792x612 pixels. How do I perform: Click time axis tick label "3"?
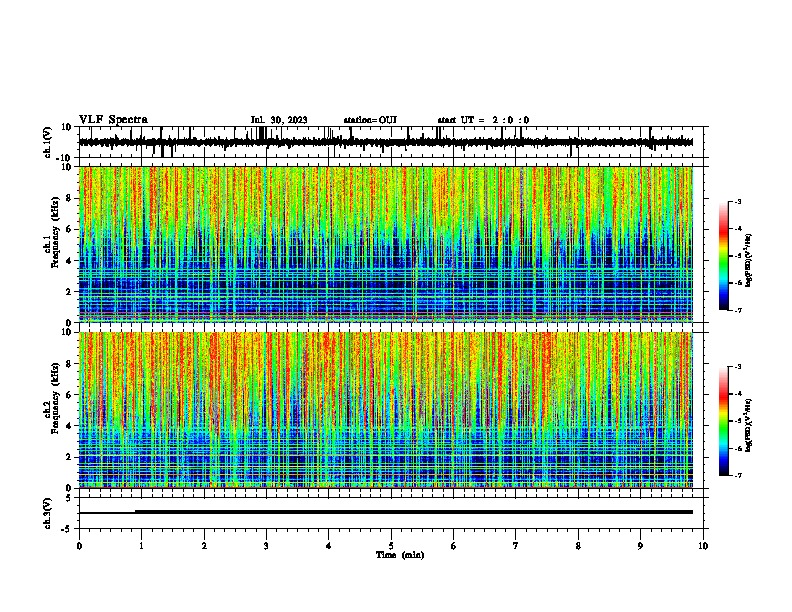pyautogui.click(x=266, y=546)
